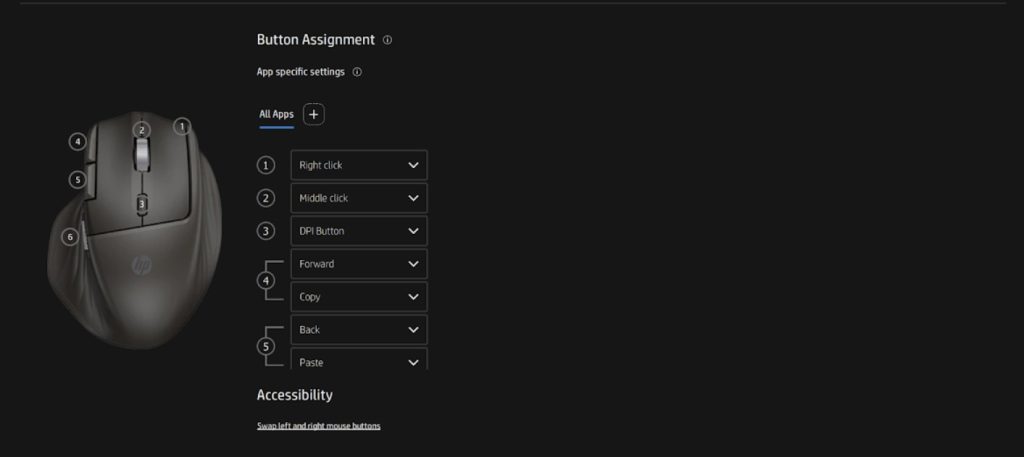Click the App specific settings label
This screenshot has height=457, width=1024.
point(300,72)
